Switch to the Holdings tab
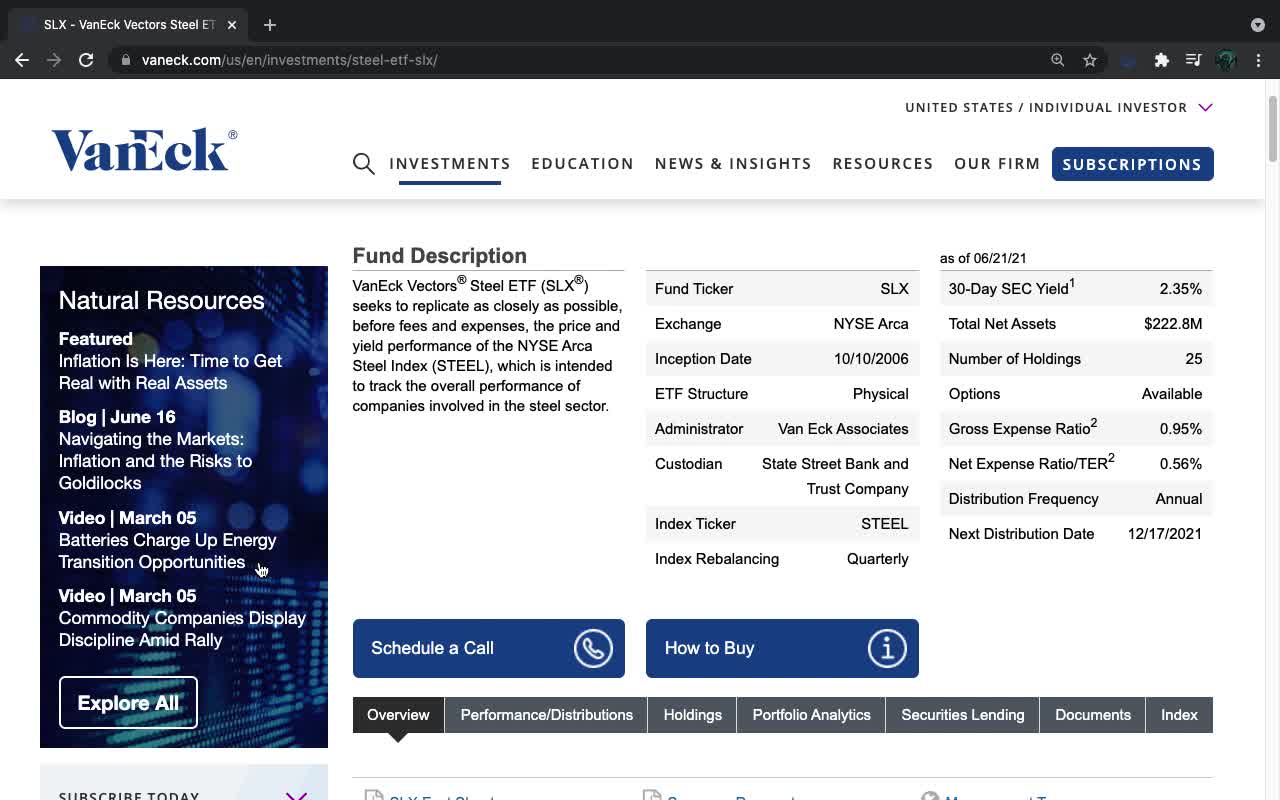1280x800 pixels. click(x=692, y=715)
